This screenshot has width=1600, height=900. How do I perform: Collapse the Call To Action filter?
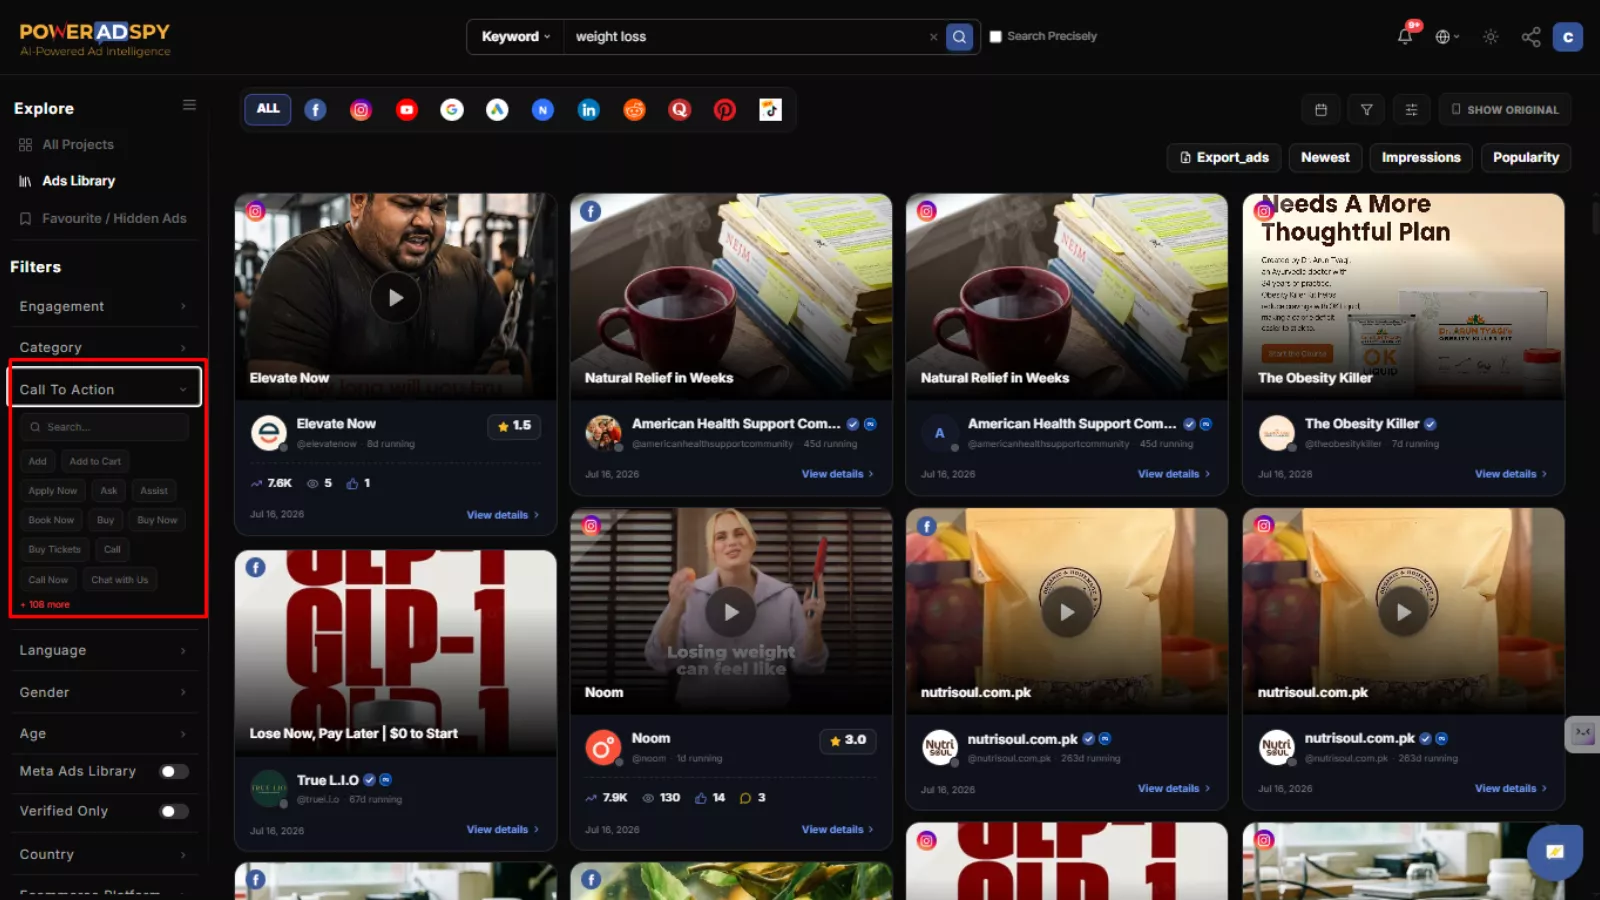(x=104, y=389)
